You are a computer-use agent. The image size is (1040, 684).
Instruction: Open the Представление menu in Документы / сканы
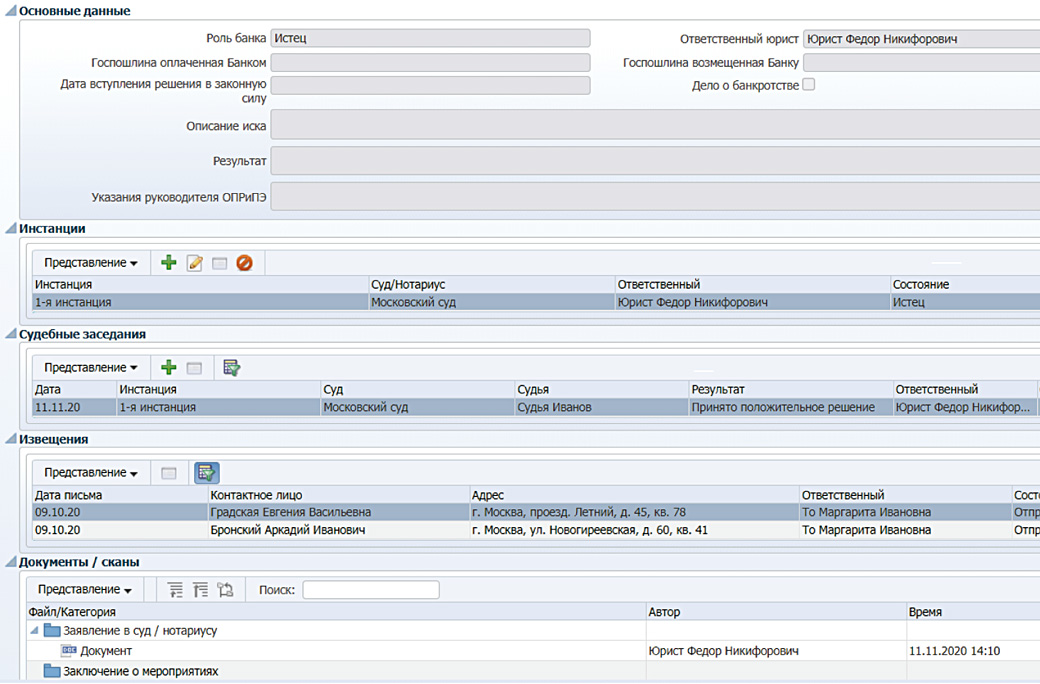85,590
